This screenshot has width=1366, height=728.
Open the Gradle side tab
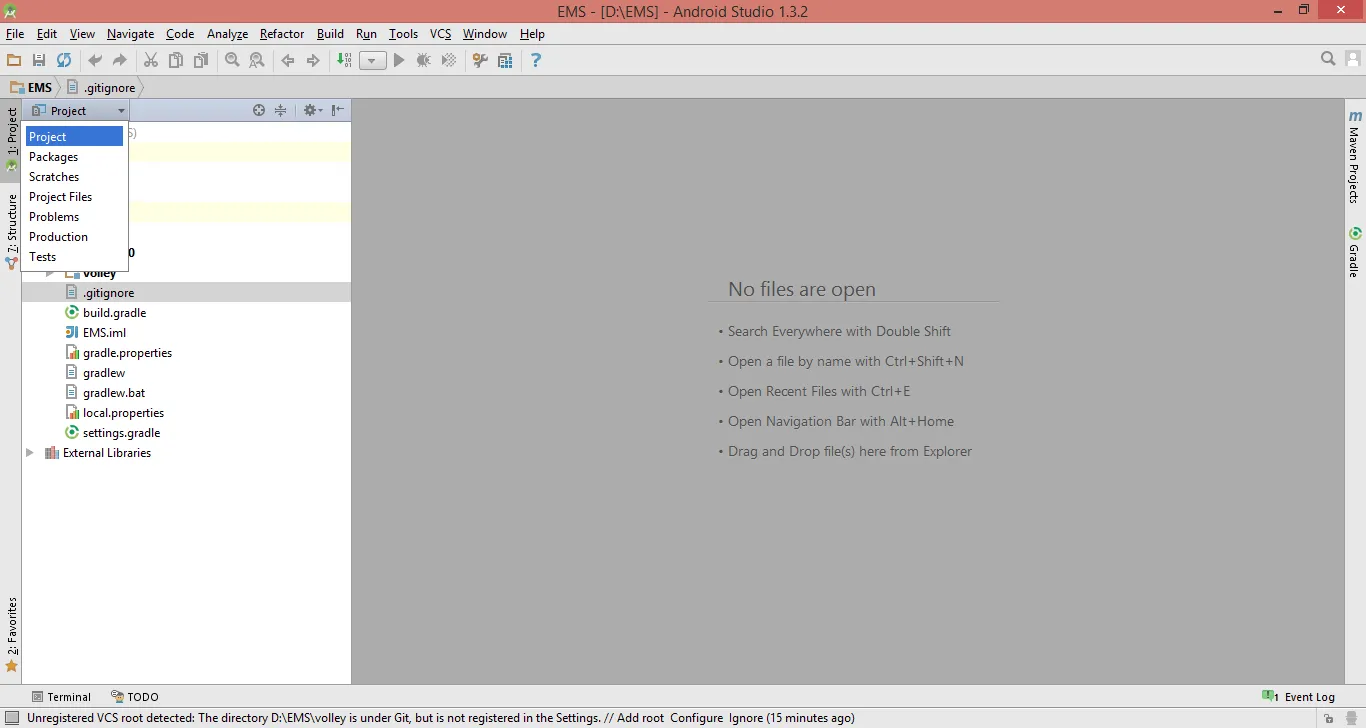1355,252
